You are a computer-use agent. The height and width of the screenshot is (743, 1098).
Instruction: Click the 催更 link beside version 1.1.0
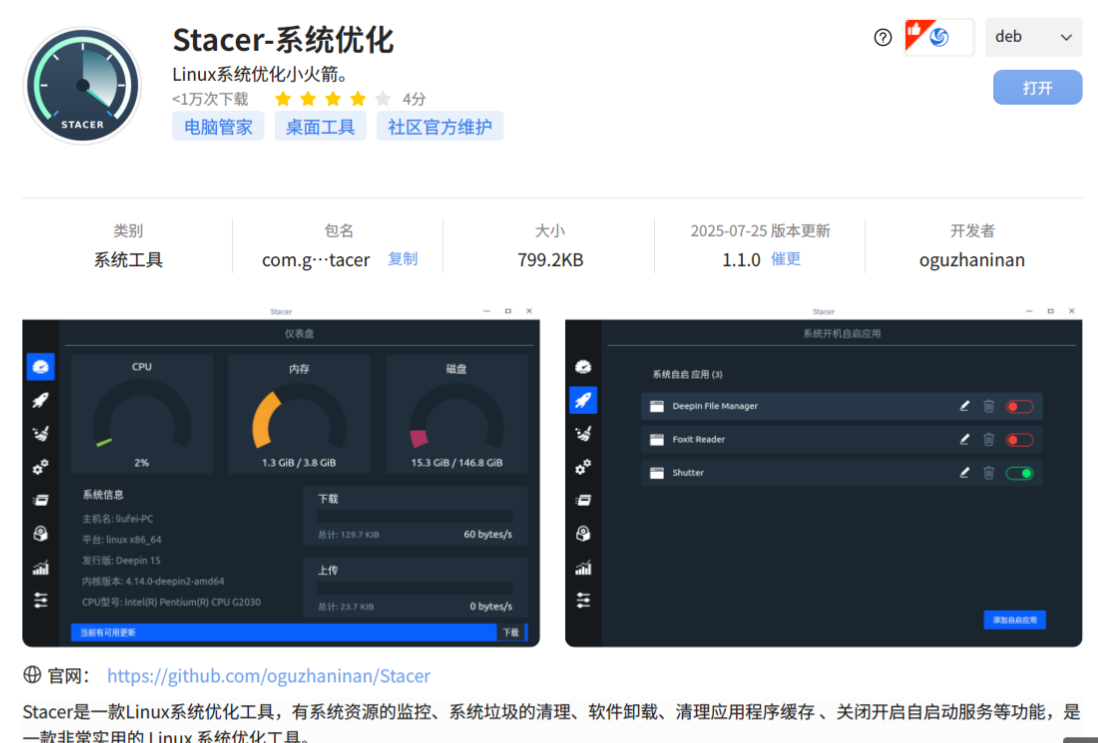(x=786, y=259)
